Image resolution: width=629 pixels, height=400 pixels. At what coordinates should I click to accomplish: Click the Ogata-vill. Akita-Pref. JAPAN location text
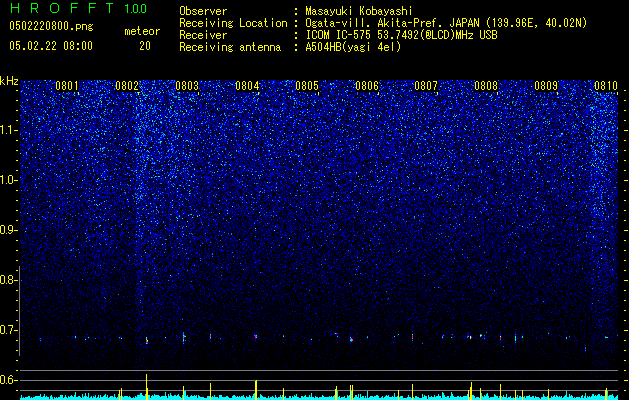pyautogui.click(x=446, y=23)
